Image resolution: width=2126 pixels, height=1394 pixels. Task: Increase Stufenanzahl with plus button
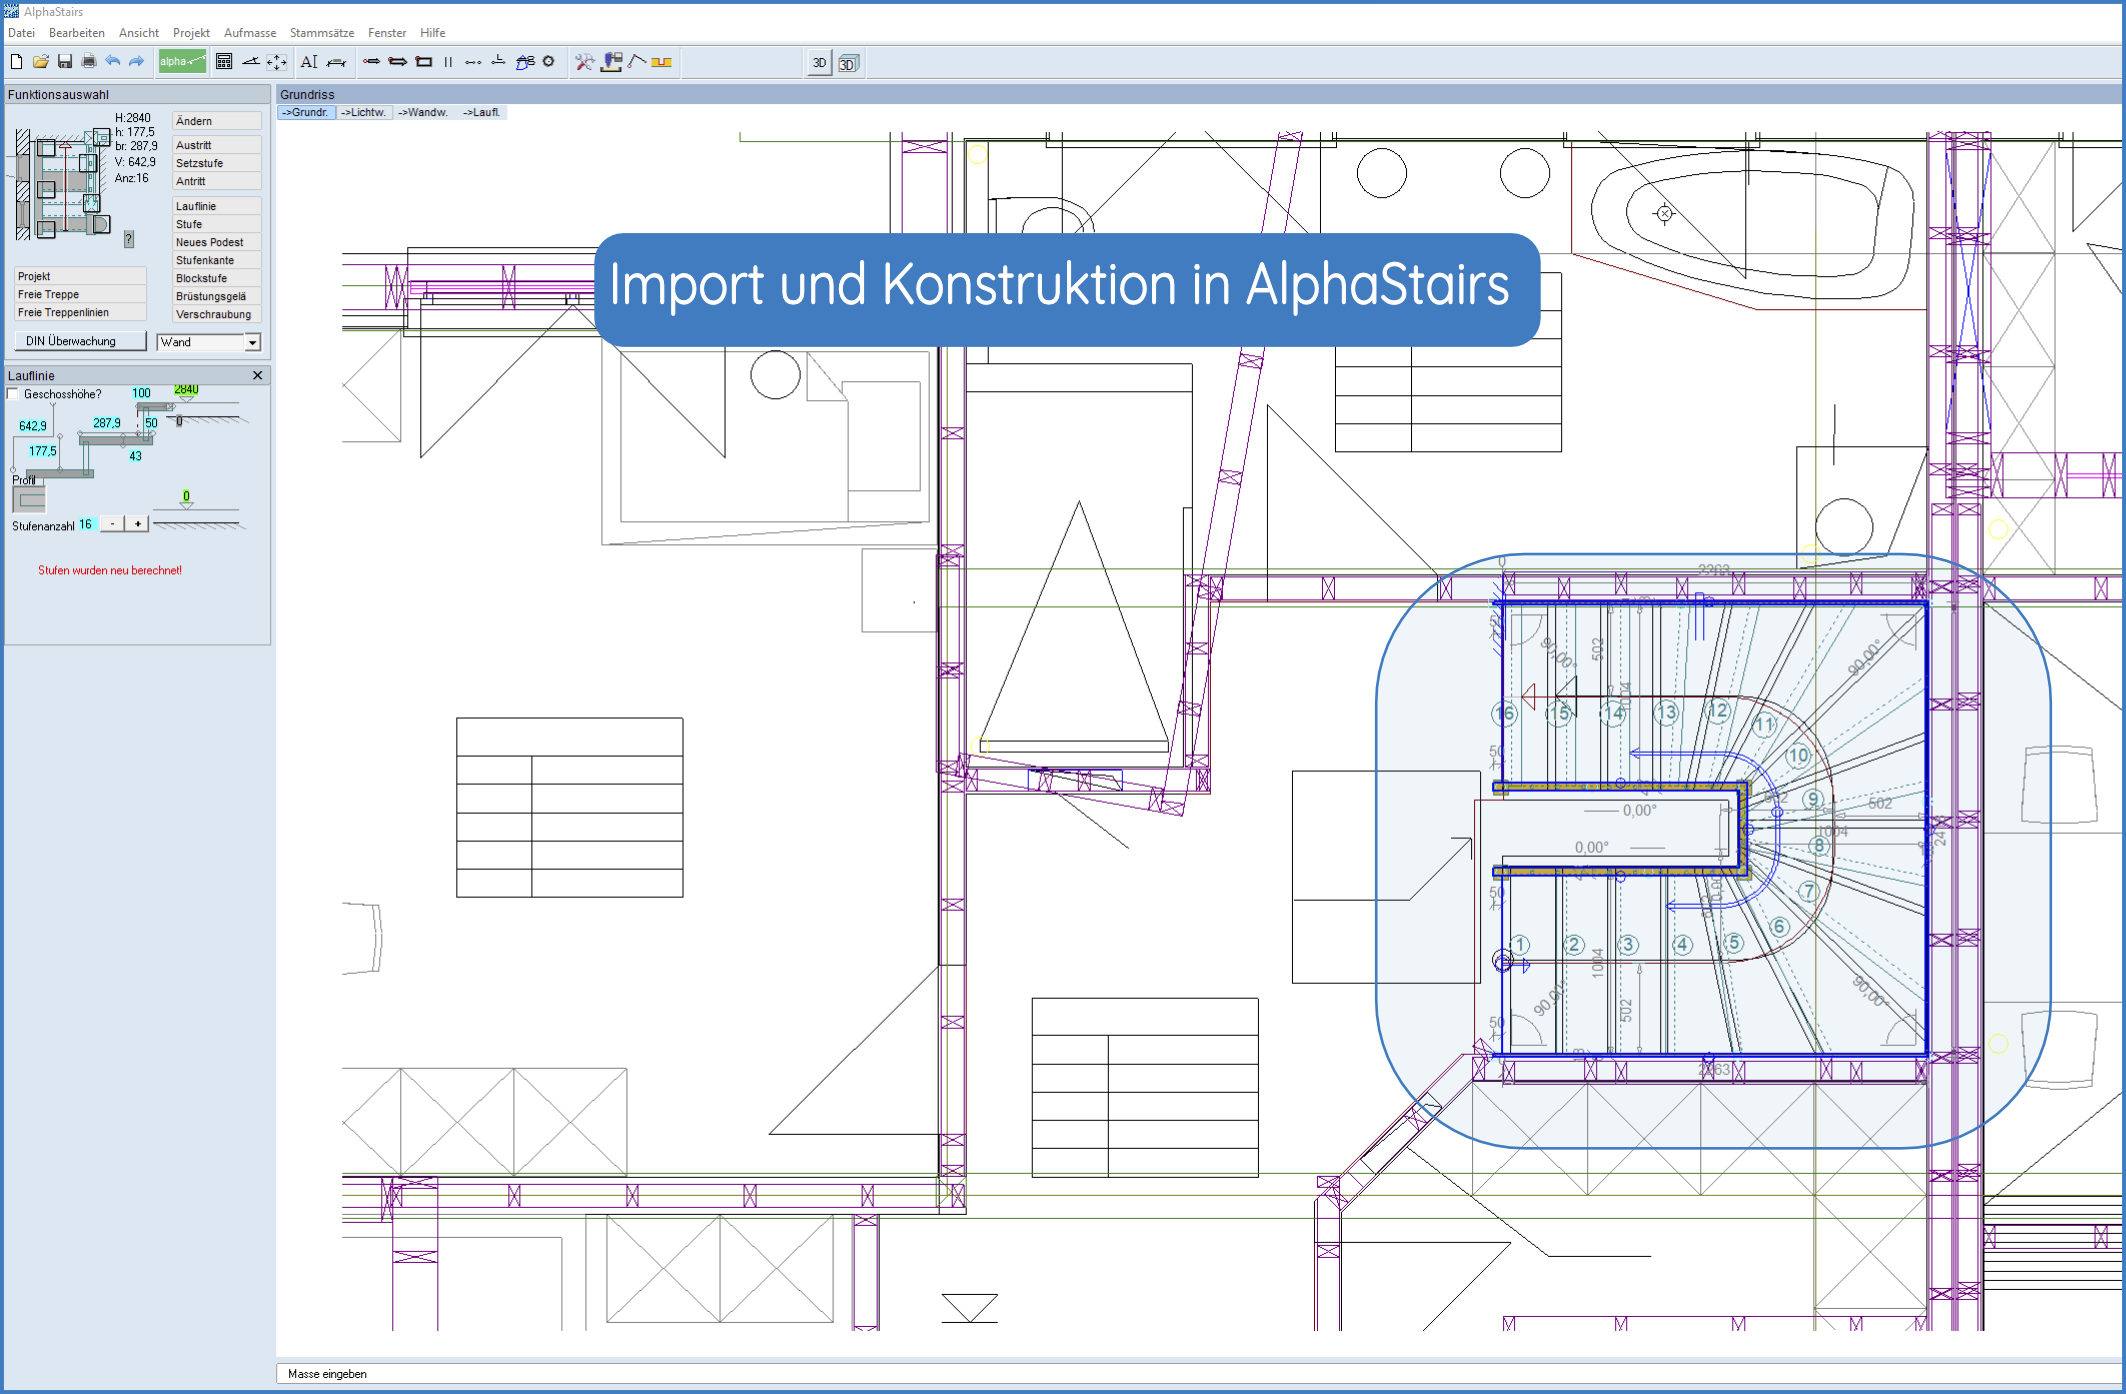click(137, 524)
